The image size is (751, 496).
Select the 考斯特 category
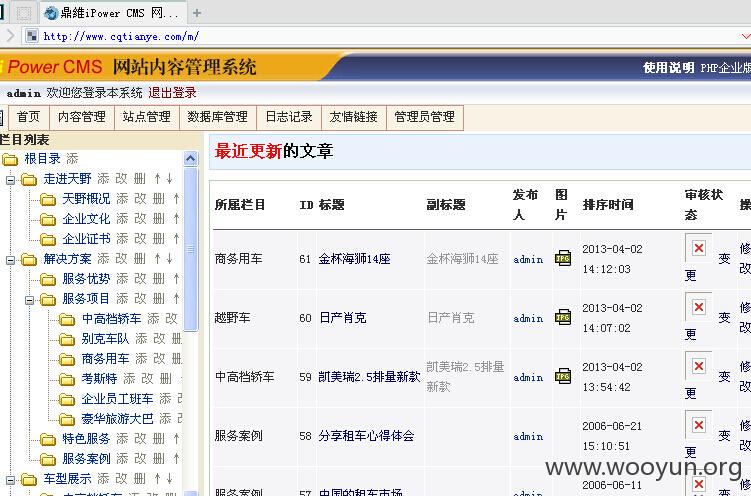(99, 379)
